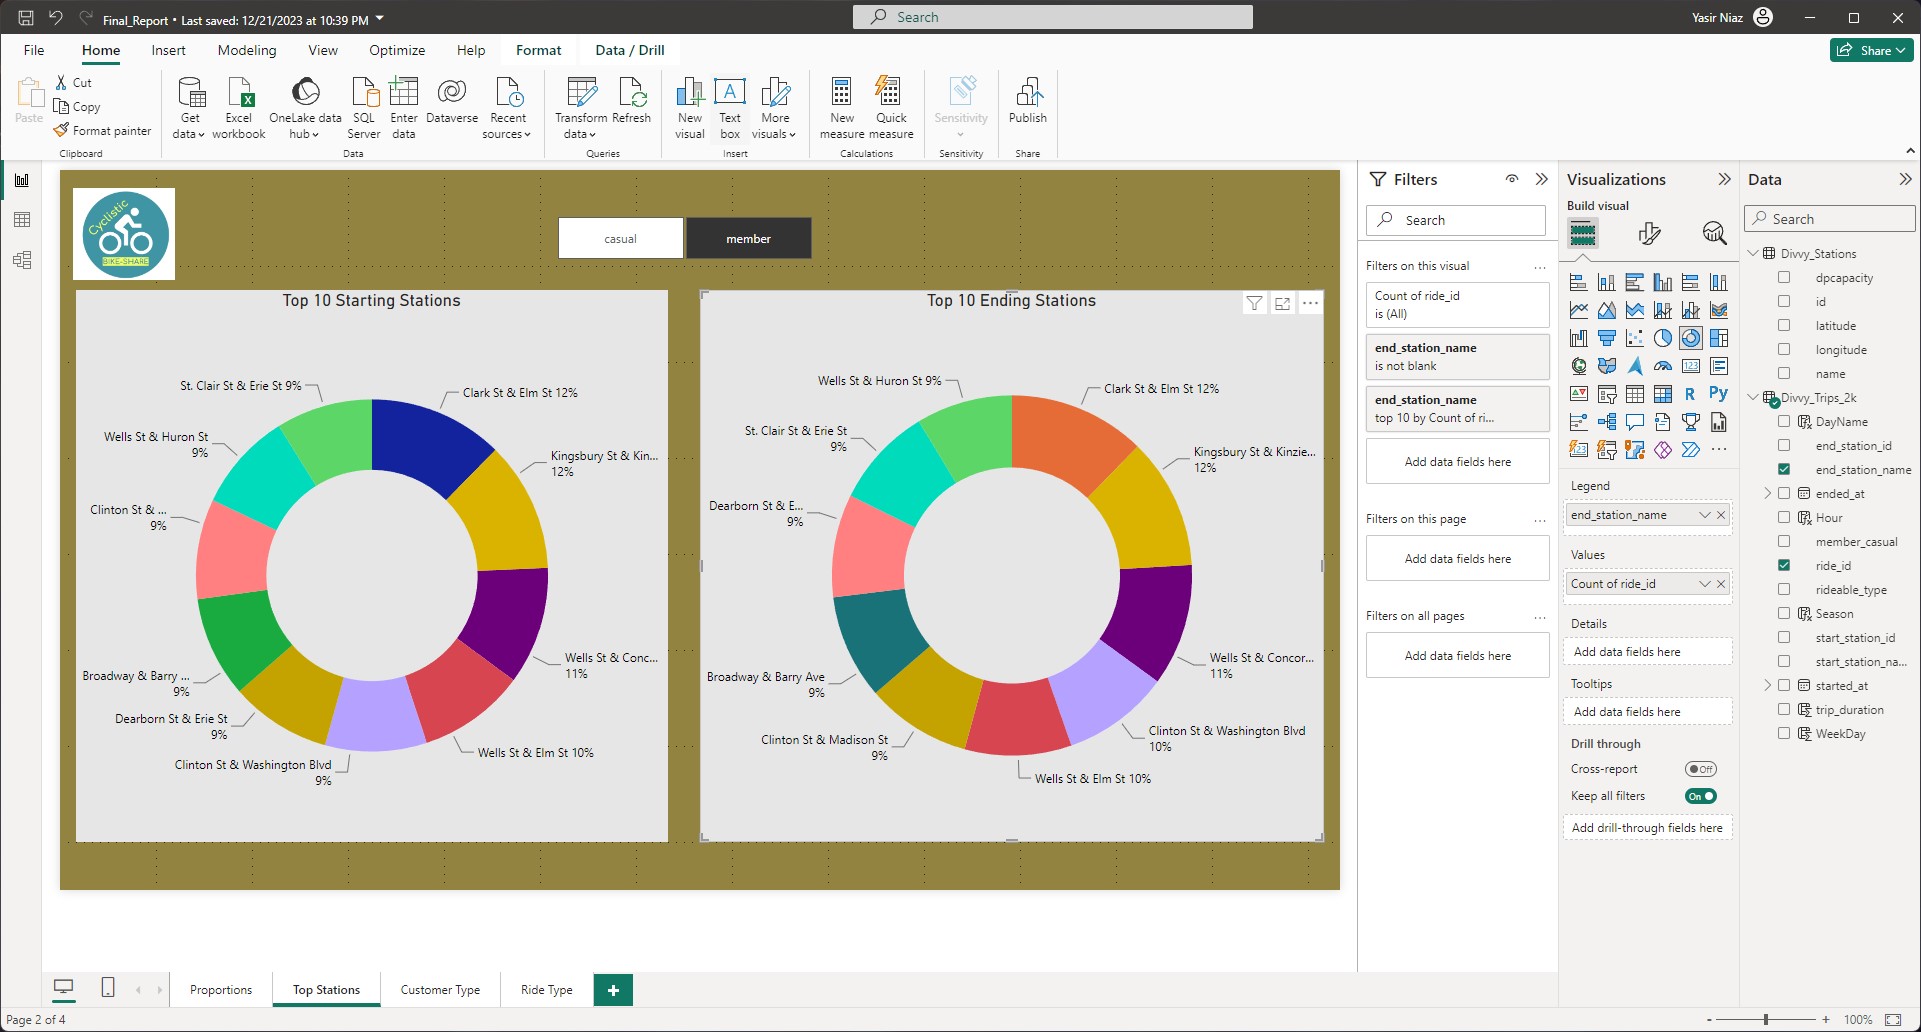Pick the slicer visualization icon
Image resolution: width=1921 pixels, height=1032 pixels.
1606,394
